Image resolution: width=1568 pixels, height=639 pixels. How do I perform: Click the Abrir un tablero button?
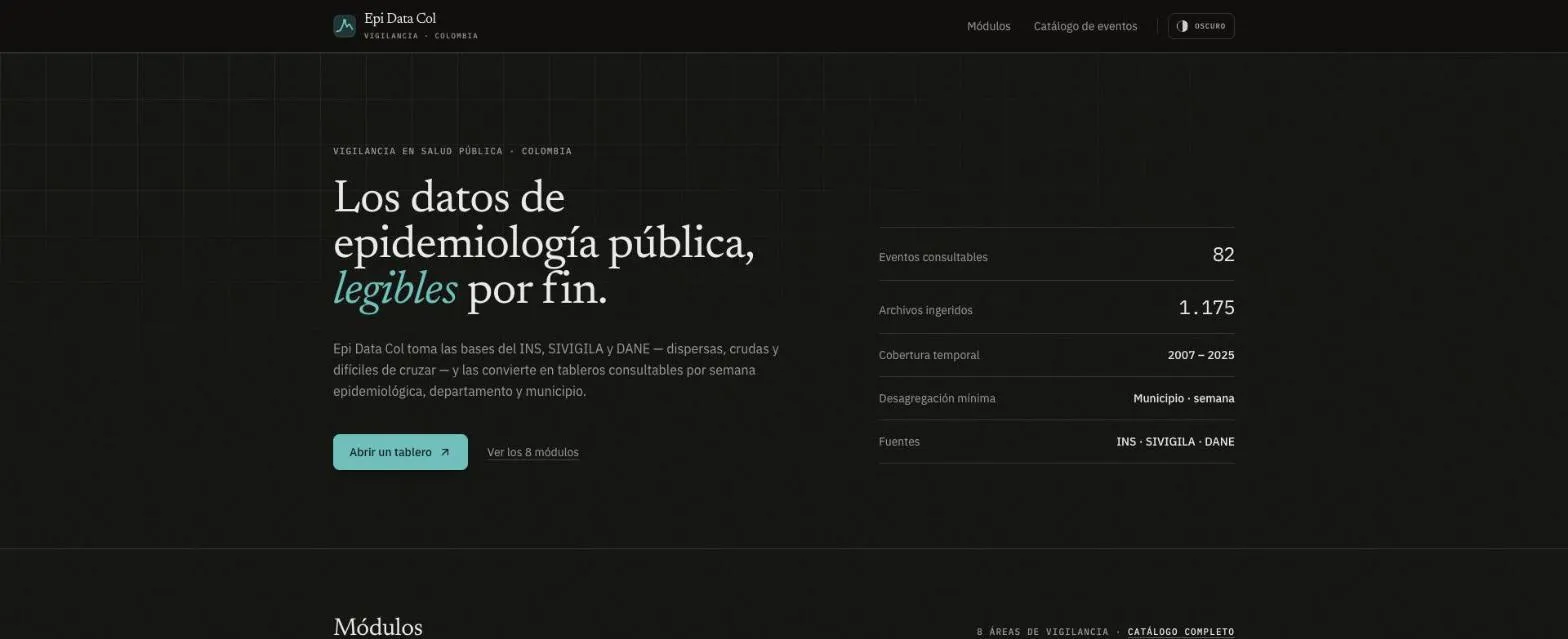400,452
